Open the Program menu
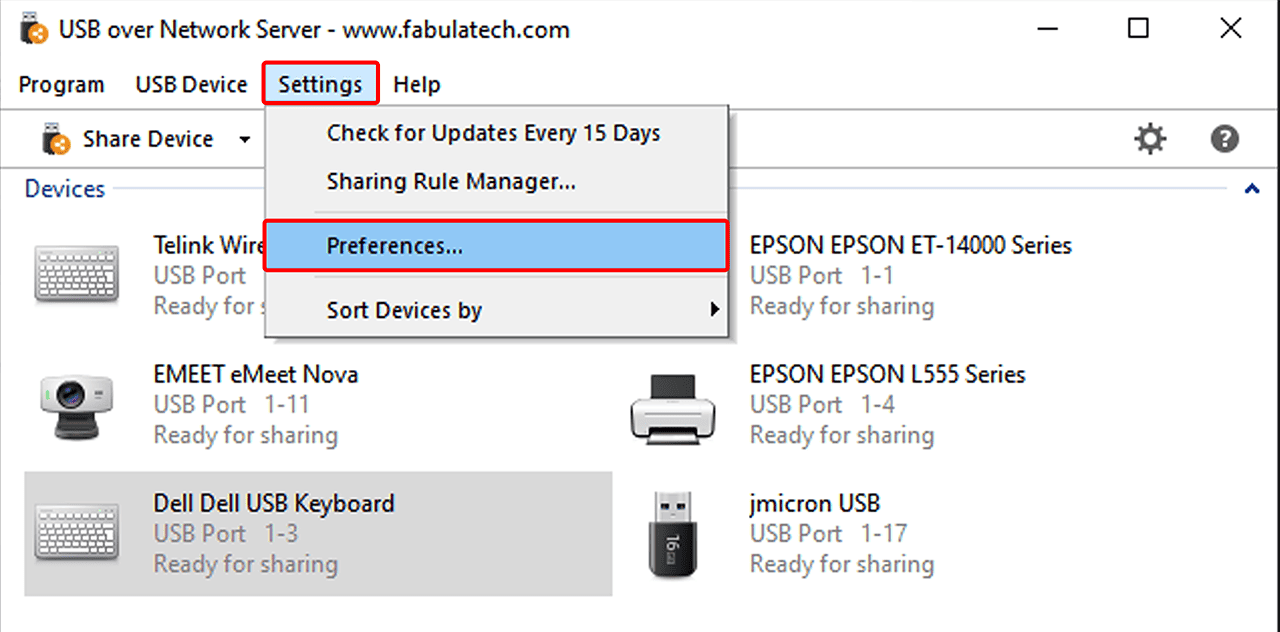 coord(61,85)
